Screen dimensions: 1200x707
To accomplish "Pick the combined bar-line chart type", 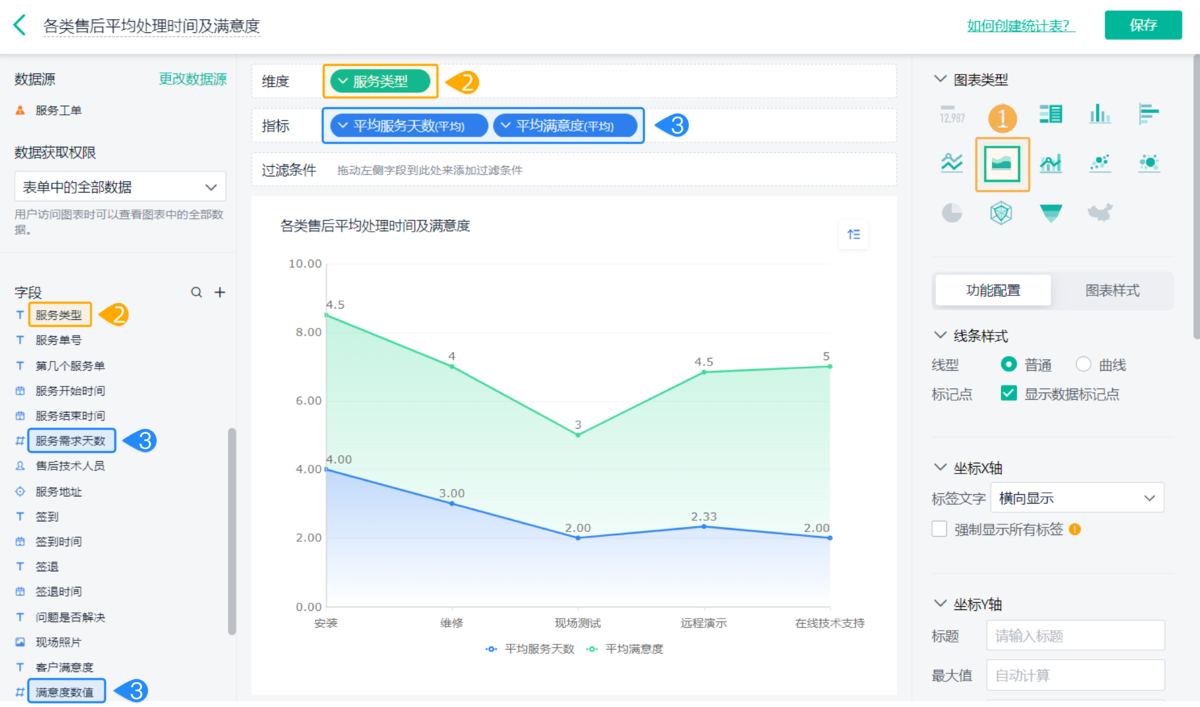I will pyautogui.click(x=1050, y=163).
